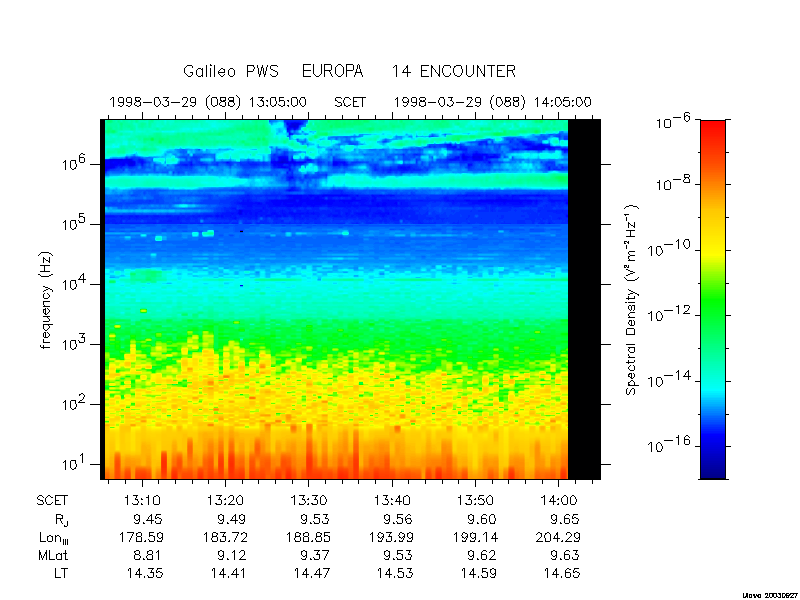Image resolution: width=800 pixels, height=600 pixels.
Task: Select the start time label '1998-03-29 (088) 13:05:00'
Action: pos(208,102)
